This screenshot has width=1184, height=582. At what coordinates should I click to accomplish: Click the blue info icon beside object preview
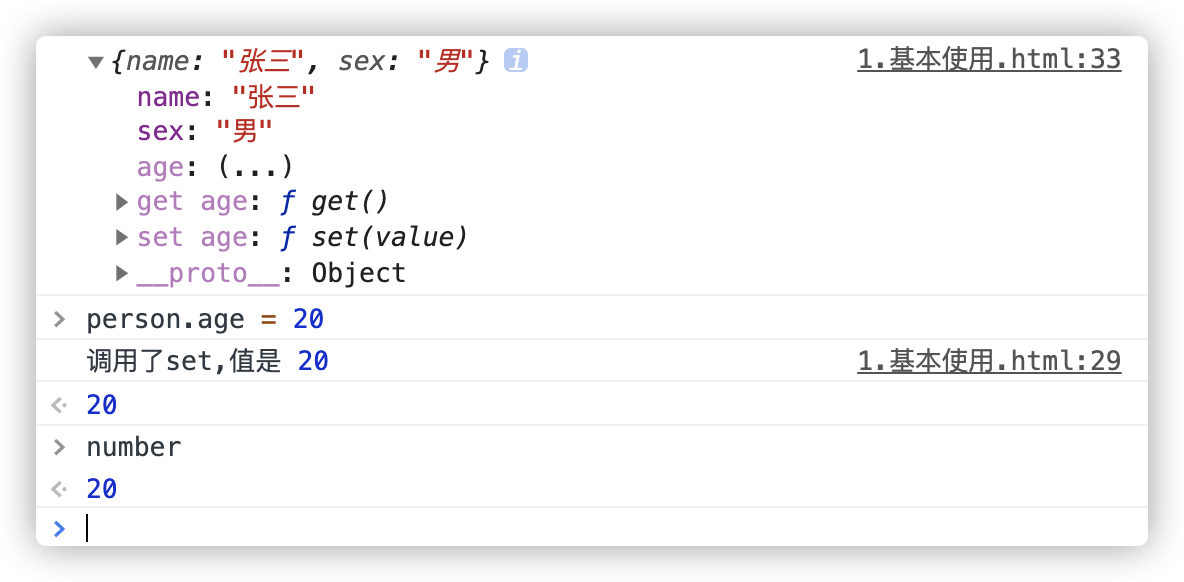click(x=516, y=61)
